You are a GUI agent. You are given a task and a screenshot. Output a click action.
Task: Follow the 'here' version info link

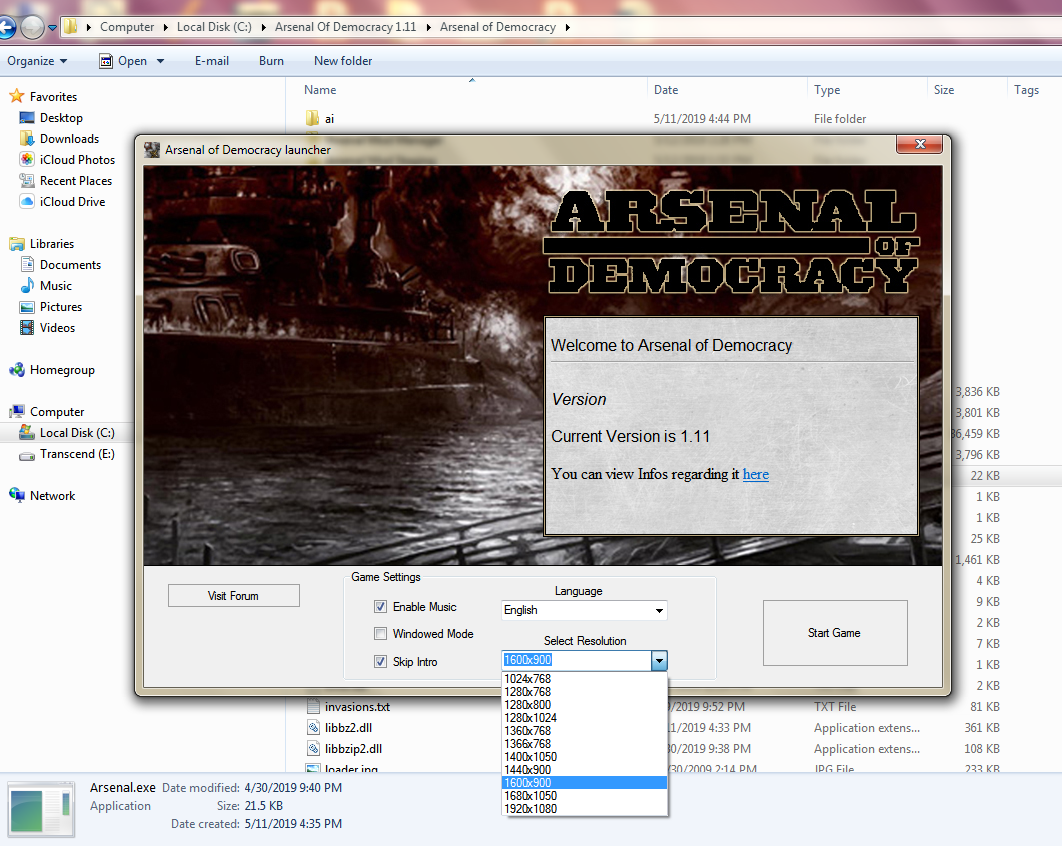pyautogui.click(x=756, y=474)
